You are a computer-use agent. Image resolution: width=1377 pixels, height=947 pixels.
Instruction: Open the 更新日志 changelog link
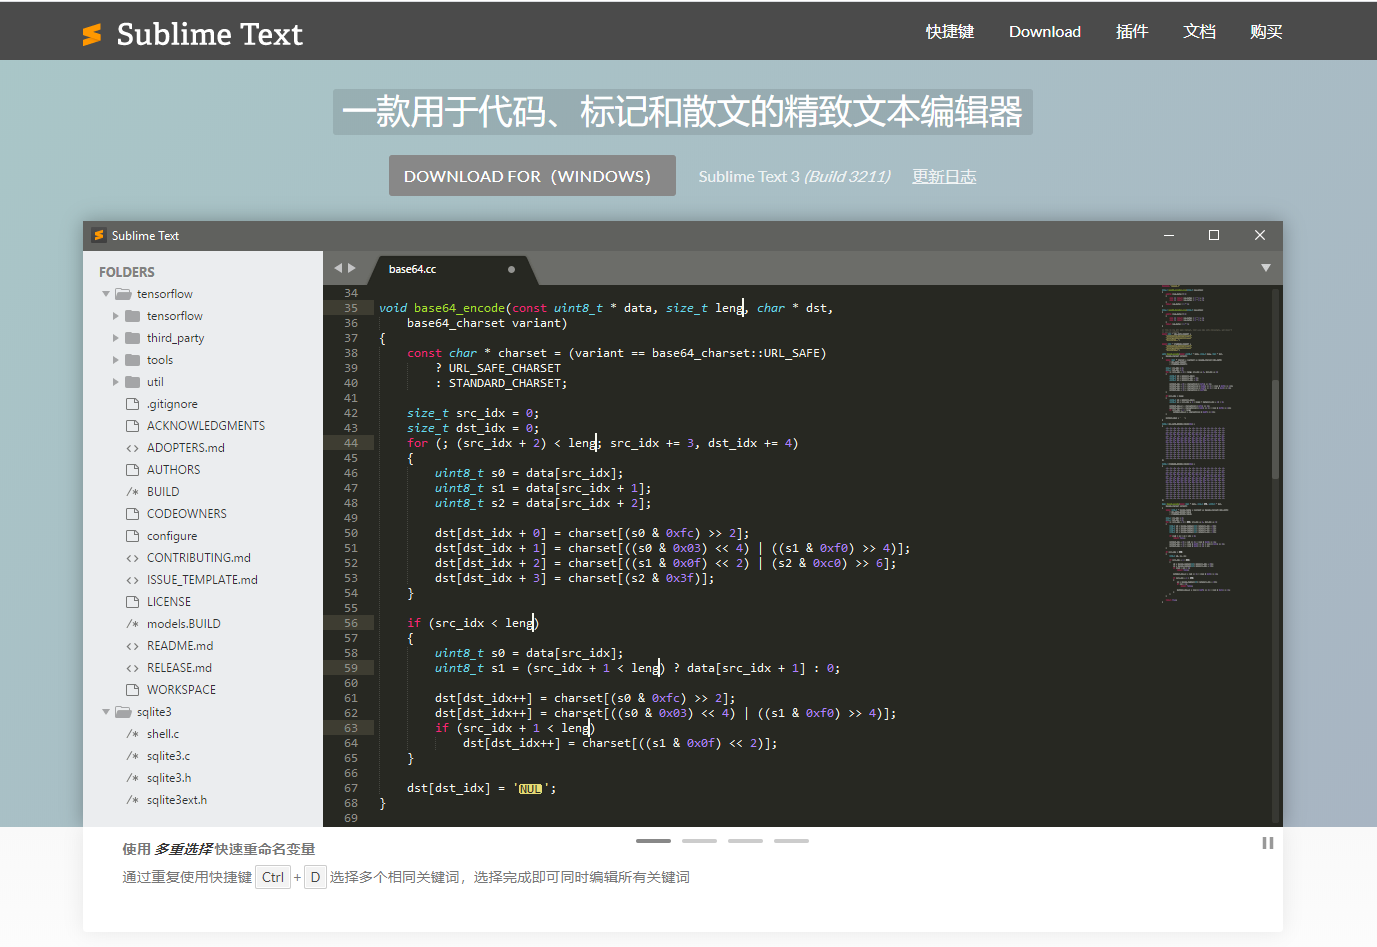[944, 177]
